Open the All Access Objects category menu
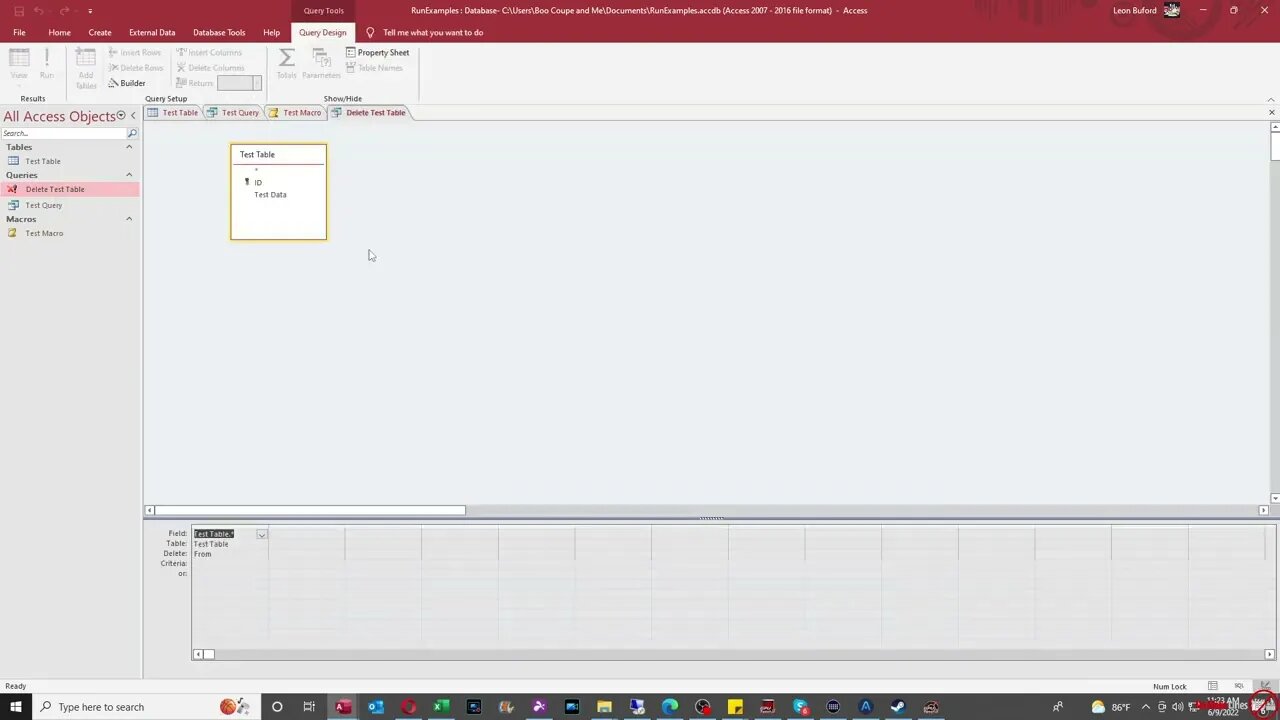Viewport: 1280px width, 720px height. pos(121,116)
